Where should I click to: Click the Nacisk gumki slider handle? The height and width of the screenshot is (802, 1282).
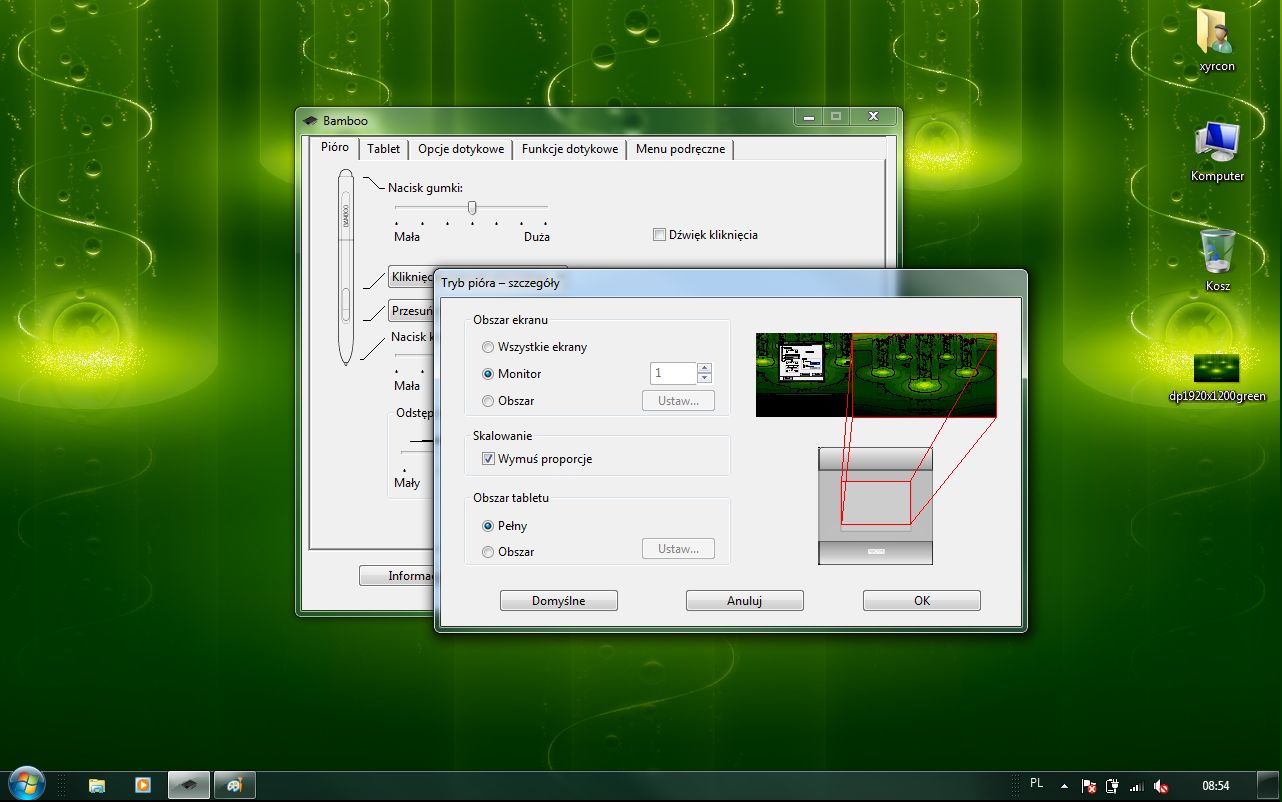click(472, 207)
